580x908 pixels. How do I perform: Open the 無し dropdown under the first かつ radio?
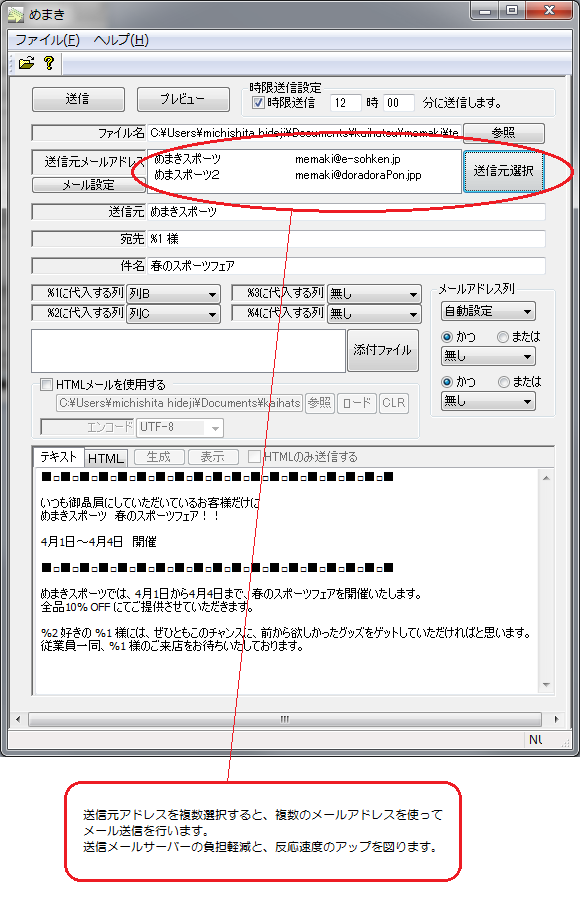click(488, 356)
